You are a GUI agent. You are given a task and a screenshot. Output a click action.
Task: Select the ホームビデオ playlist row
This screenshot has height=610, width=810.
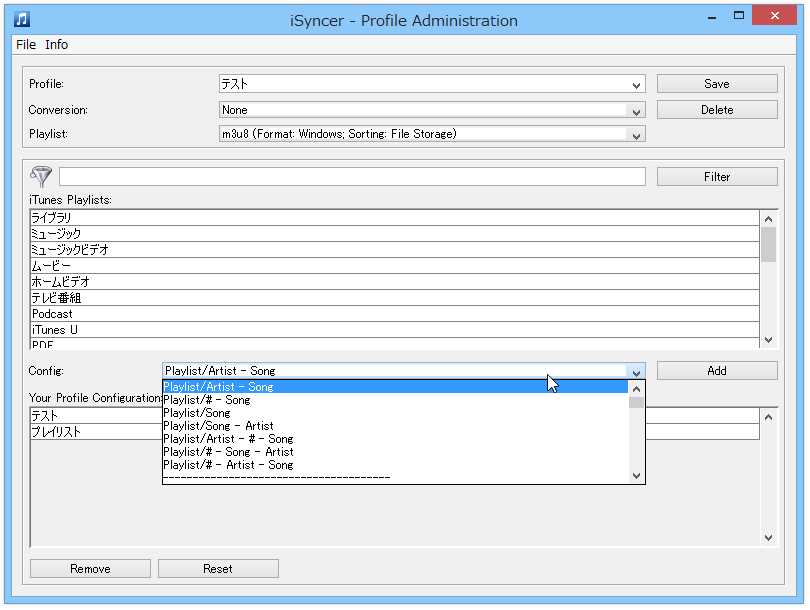pos(395,281)
